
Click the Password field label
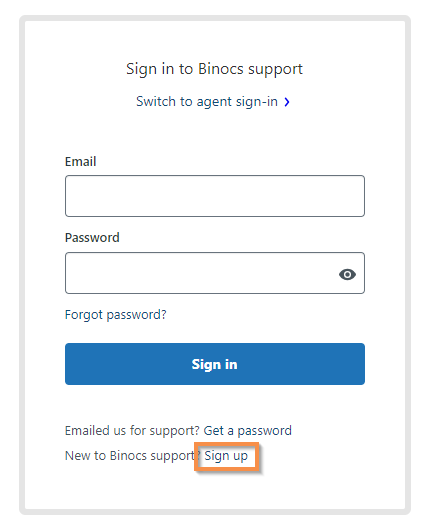coord(92,238)
